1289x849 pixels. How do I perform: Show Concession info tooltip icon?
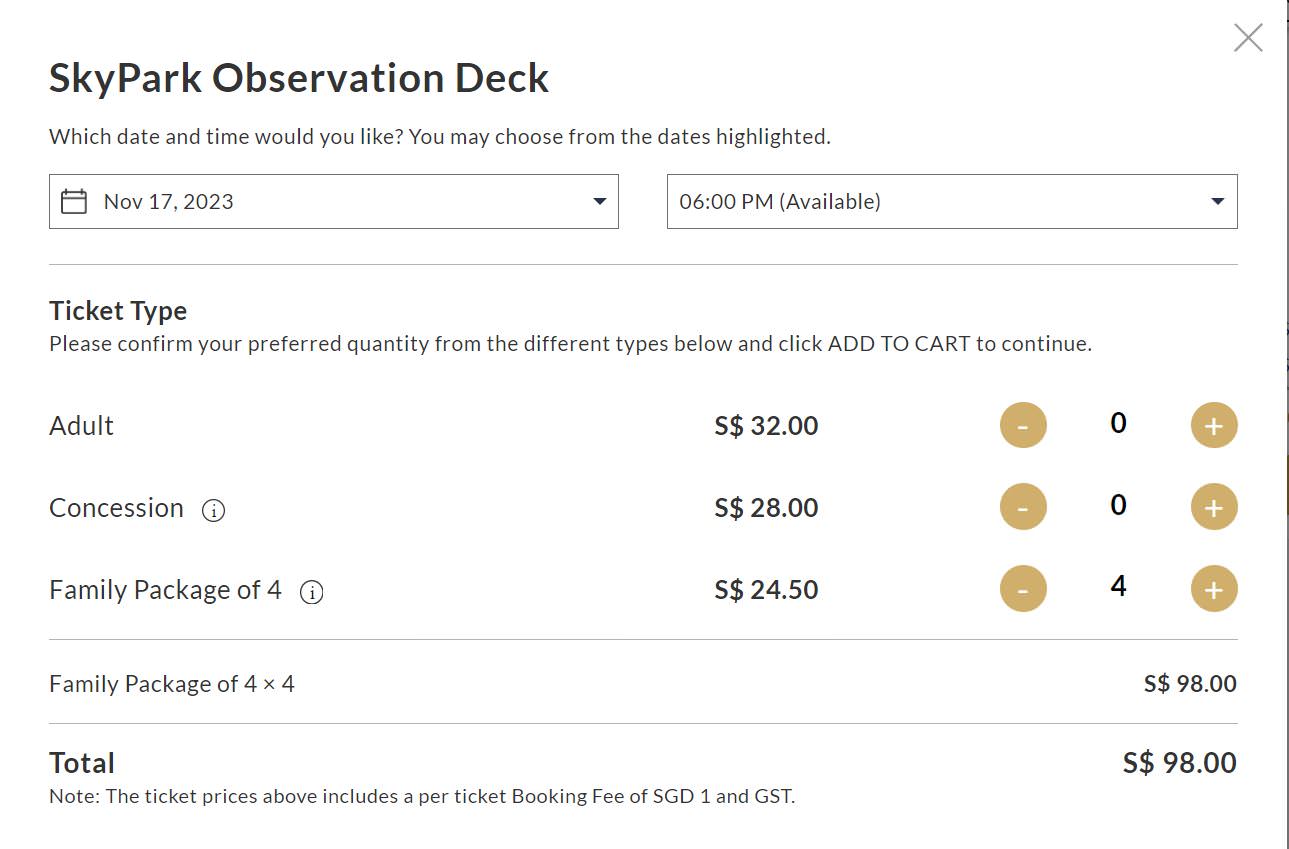pyautogui.click(x=213, y=510)
